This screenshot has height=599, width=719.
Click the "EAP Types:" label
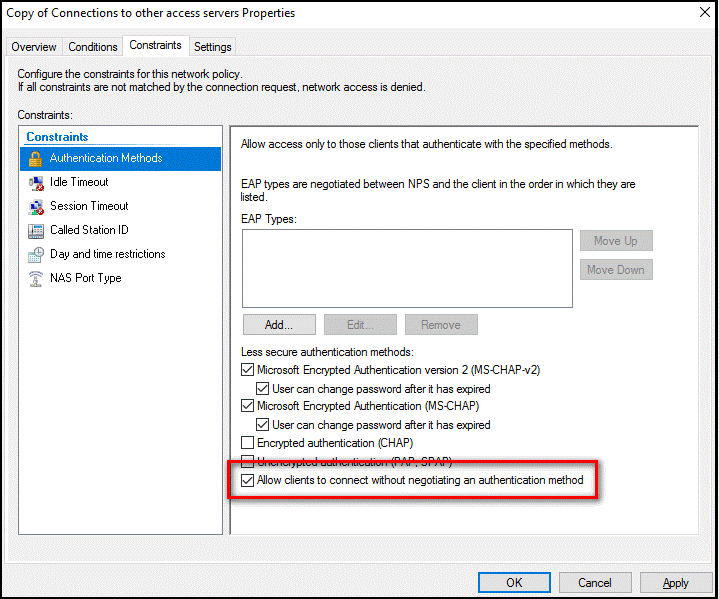269,219
